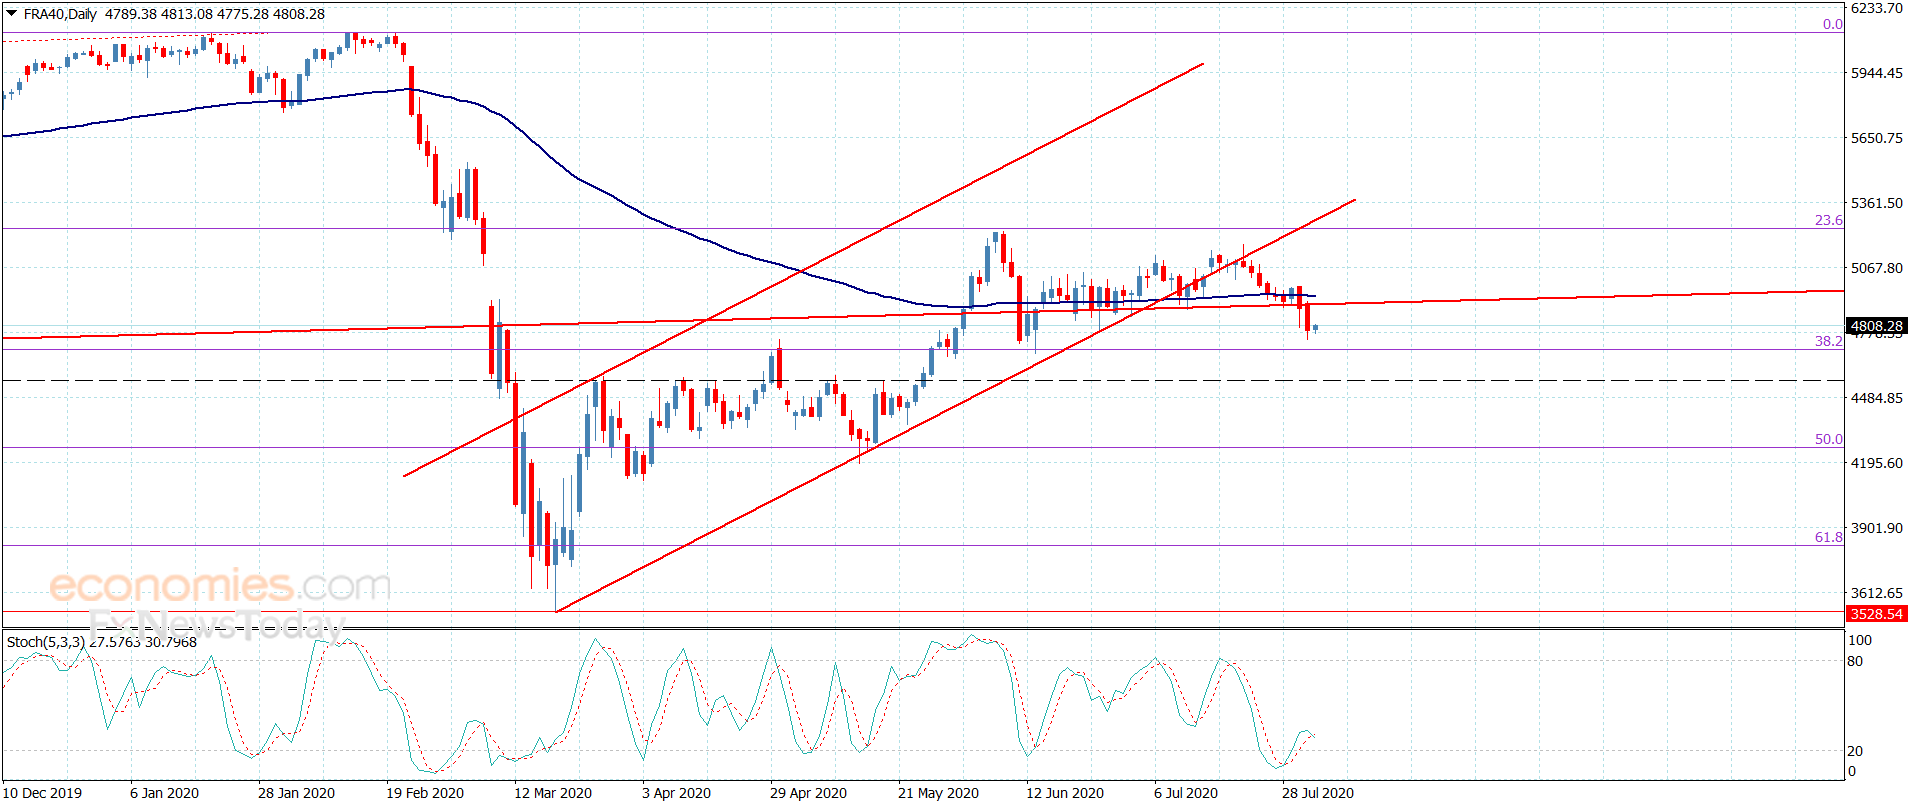The image size is (1916, 807).
Task: Click the red price tag 3528.54
Action: 1877,614
